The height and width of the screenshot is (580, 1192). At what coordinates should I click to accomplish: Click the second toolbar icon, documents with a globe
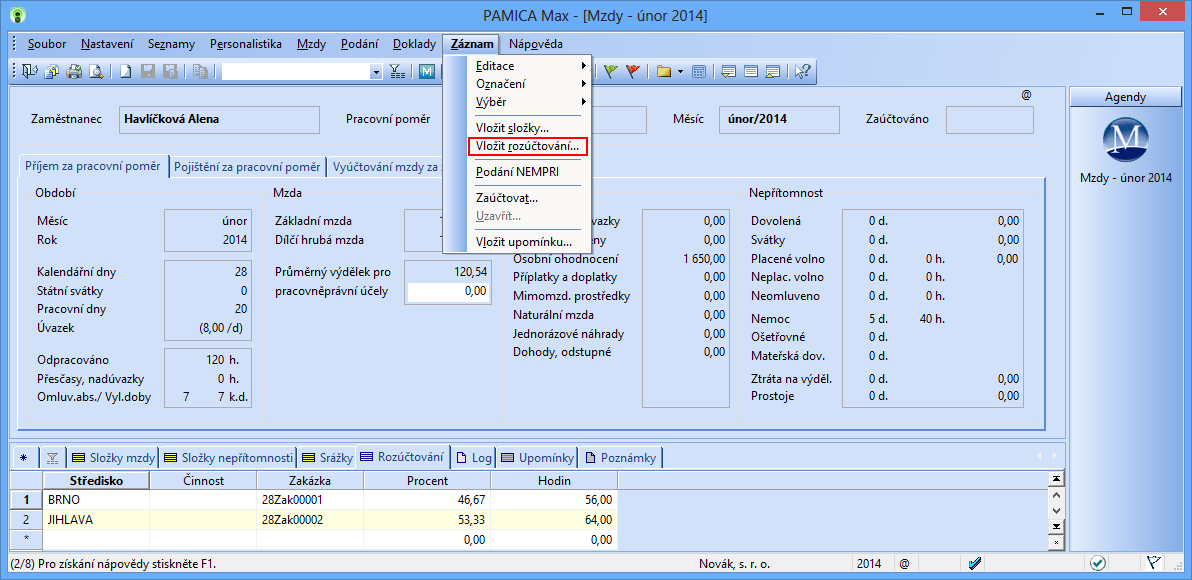[x=52, y=71]
